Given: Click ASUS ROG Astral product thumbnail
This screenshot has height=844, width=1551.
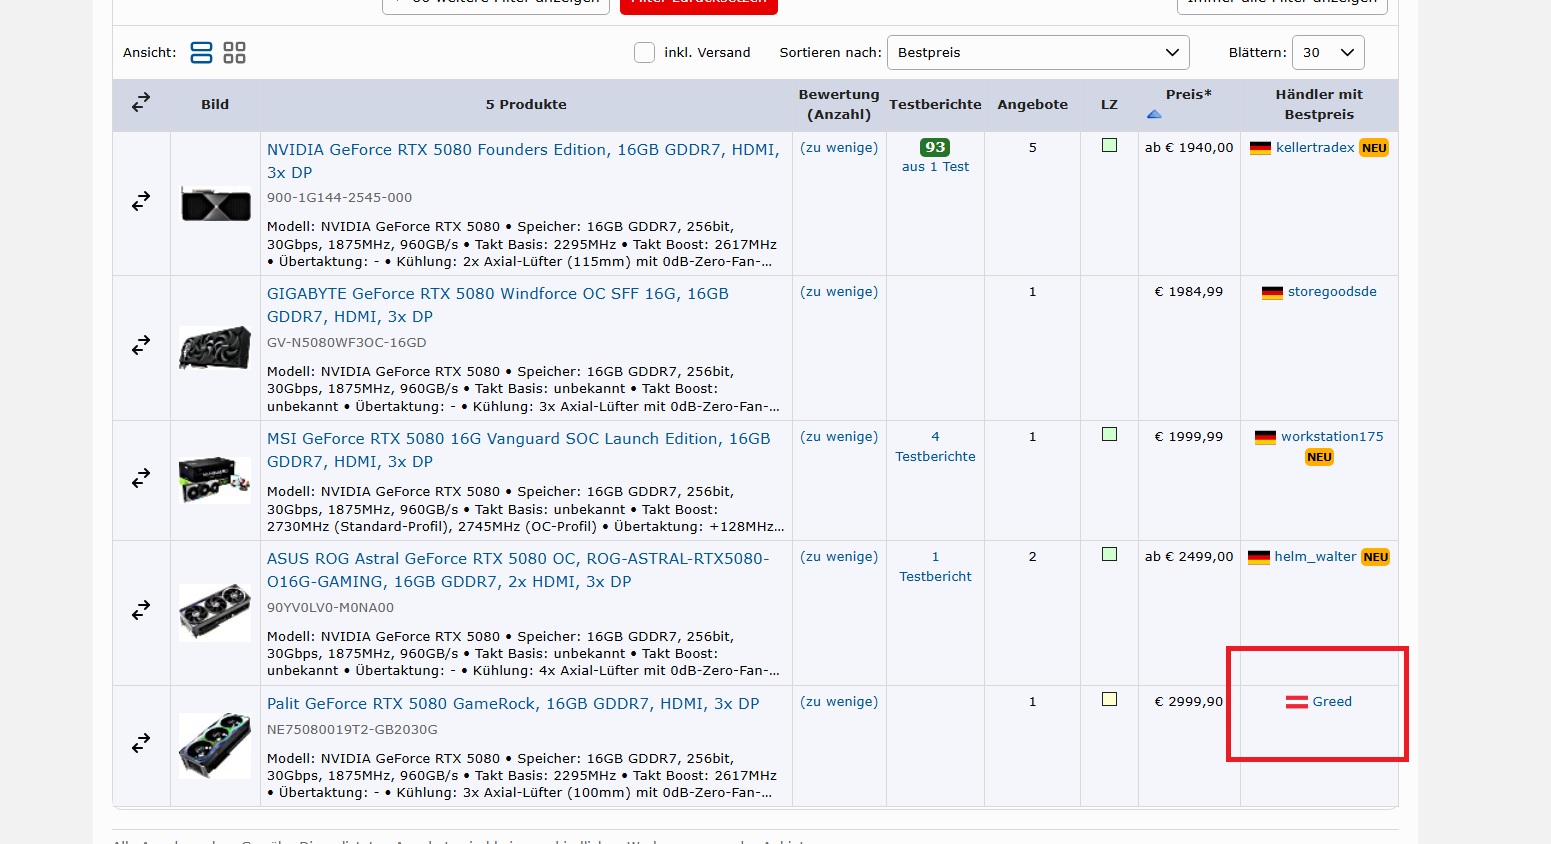Looking at the screenshot, I should [x=215, y=612].
